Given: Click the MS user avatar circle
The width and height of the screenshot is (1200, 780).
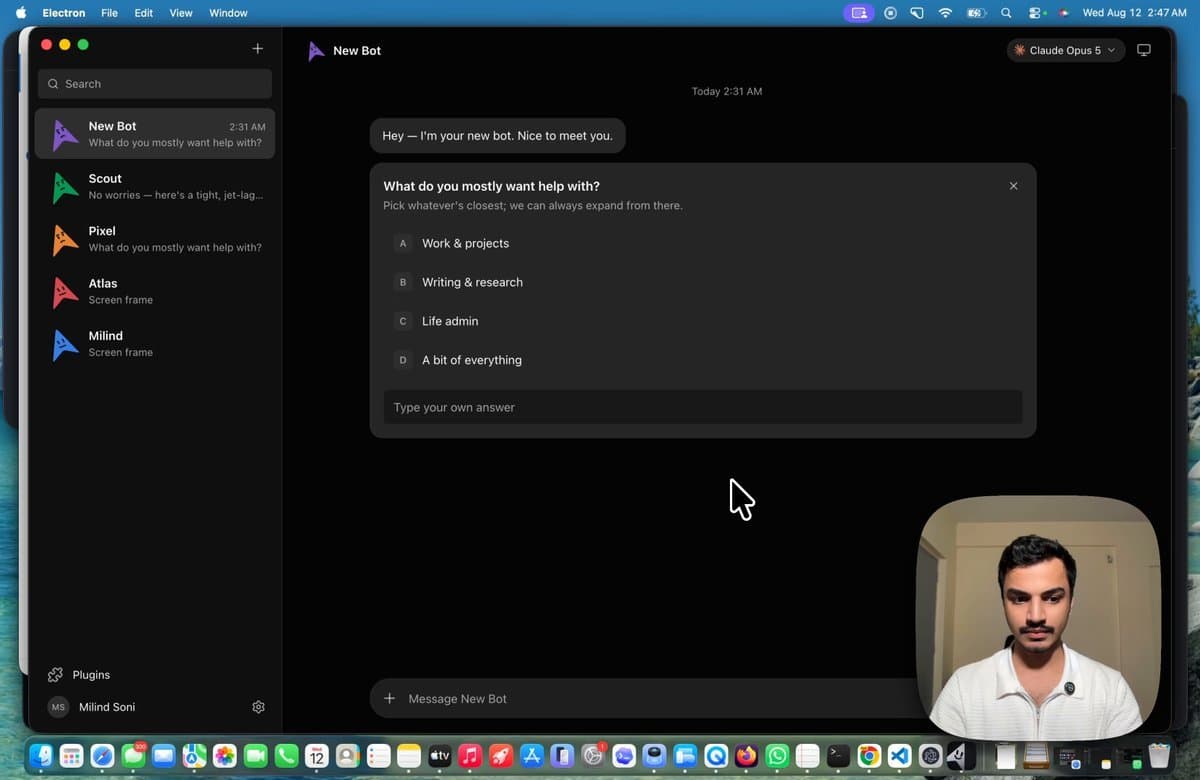Looking at the screenshot, I should tap(58, 707).
